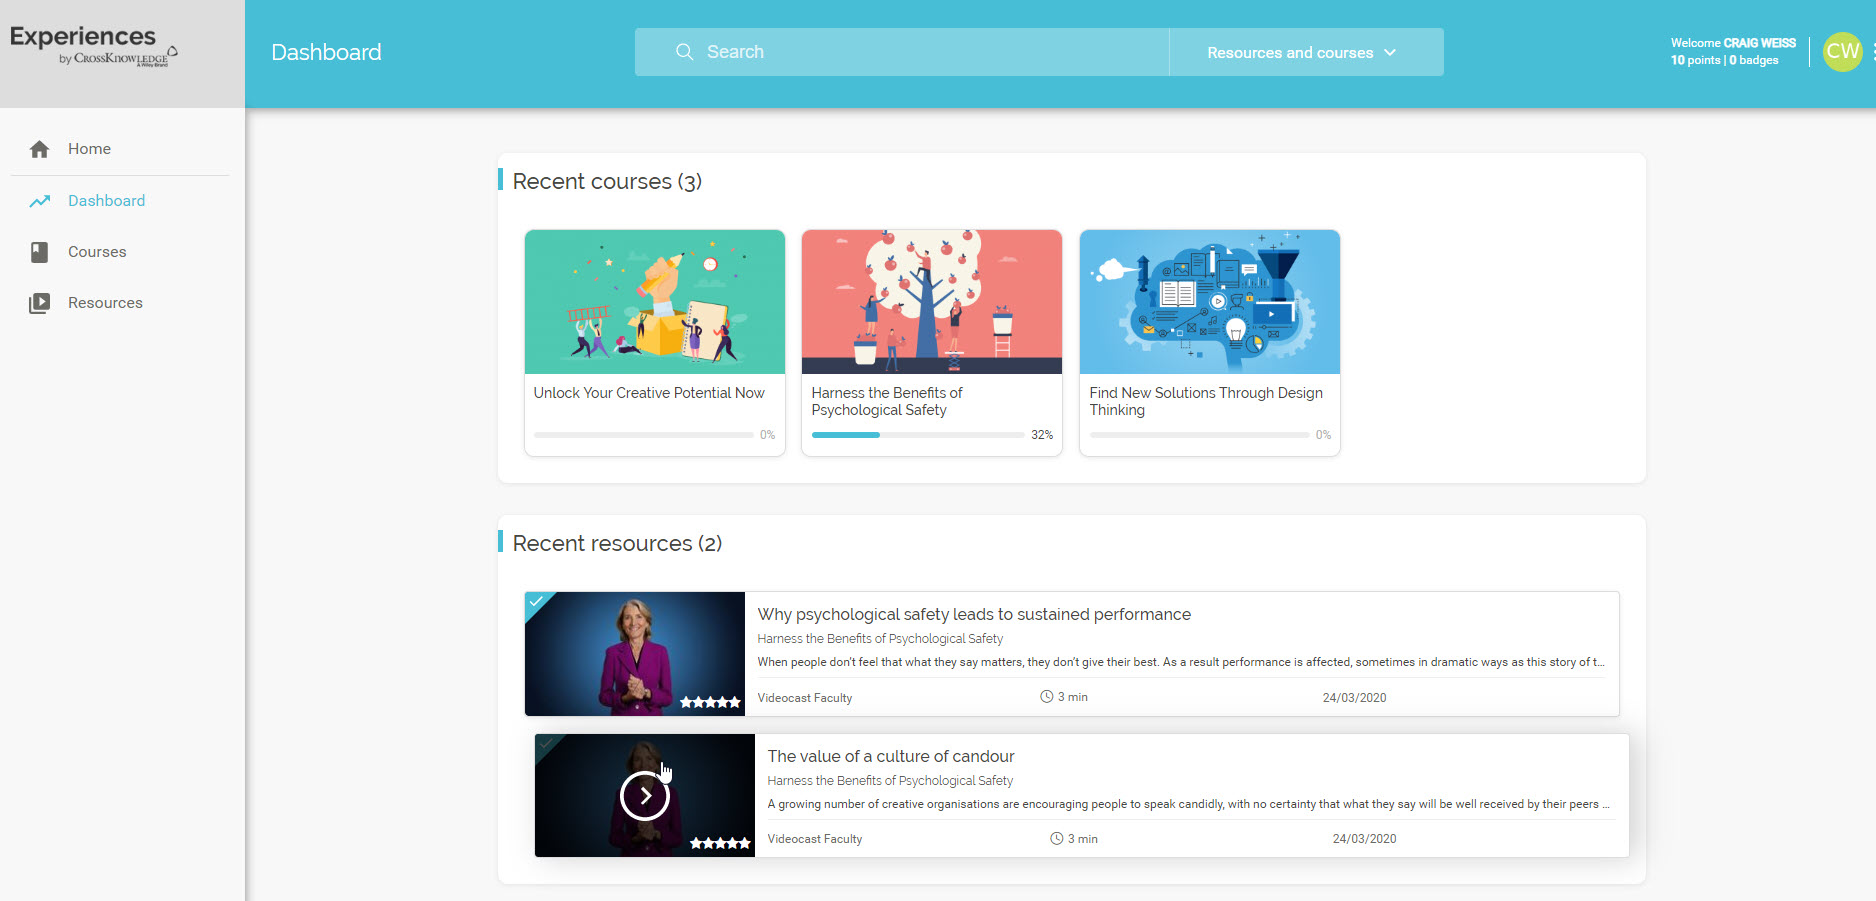Select the Home icon in the sidebar
Viewport: 1876px width, 901px height.
coord(39,148)
